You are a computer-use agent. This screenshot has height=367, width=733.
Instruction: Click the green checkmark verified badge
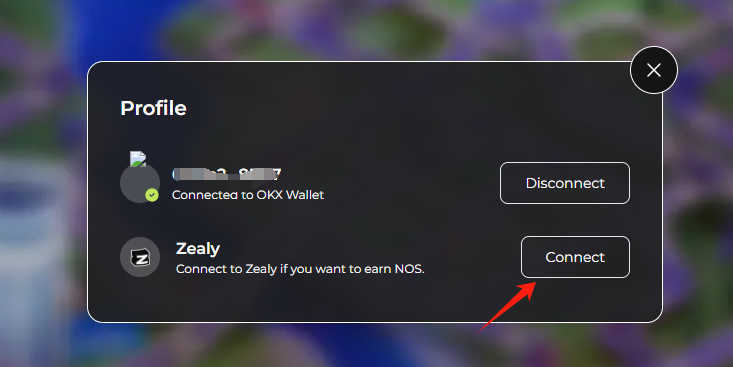(x=151, y=195)
